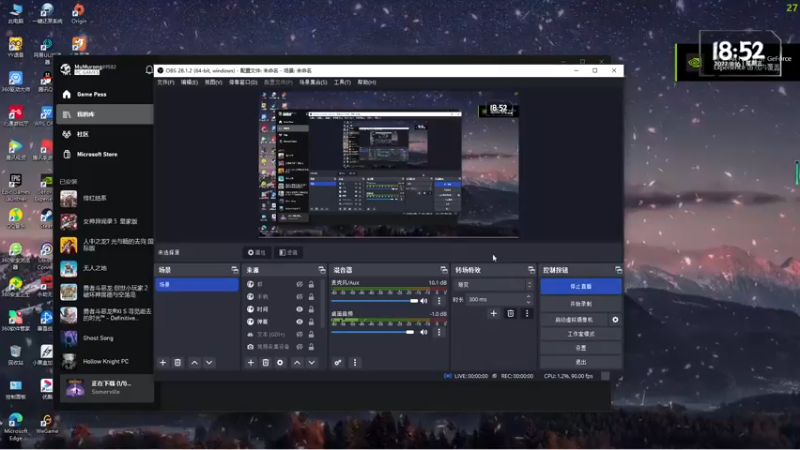This screenshot has height=450, width=800.
Task: Show the hidden 视频采集设备 source
Action: (299, 347)
